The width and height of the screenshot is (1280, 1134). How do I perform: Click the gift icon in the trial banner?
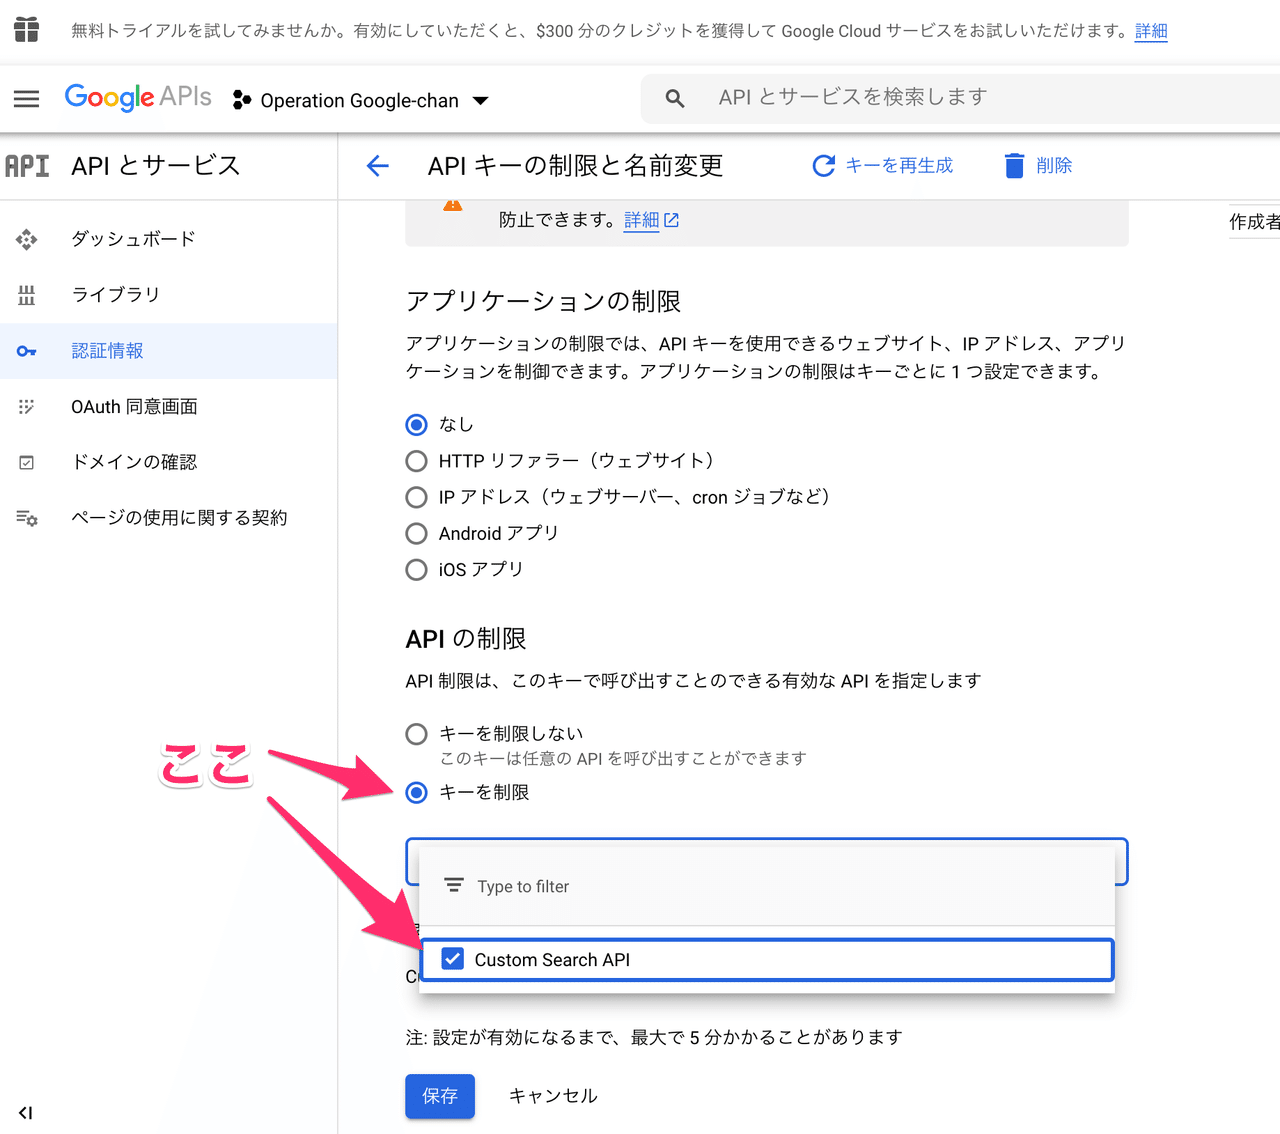point(27,30)
